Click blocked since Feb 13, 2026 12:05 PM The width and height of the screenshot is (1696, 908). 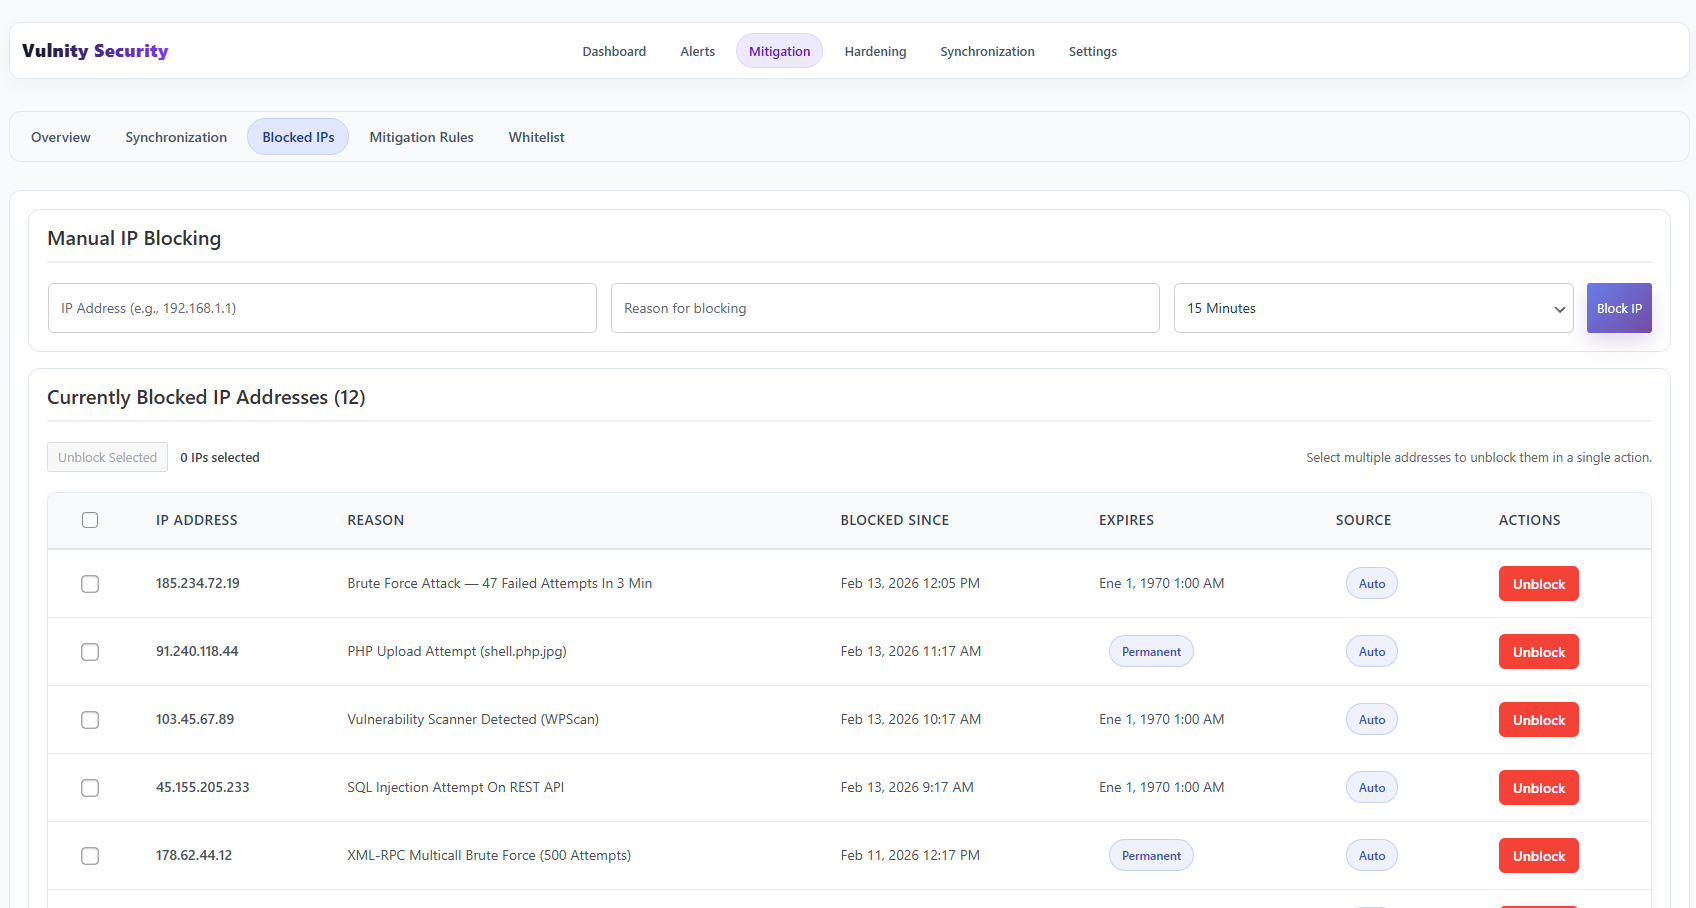pyautogui.click(x=910, y=583)
